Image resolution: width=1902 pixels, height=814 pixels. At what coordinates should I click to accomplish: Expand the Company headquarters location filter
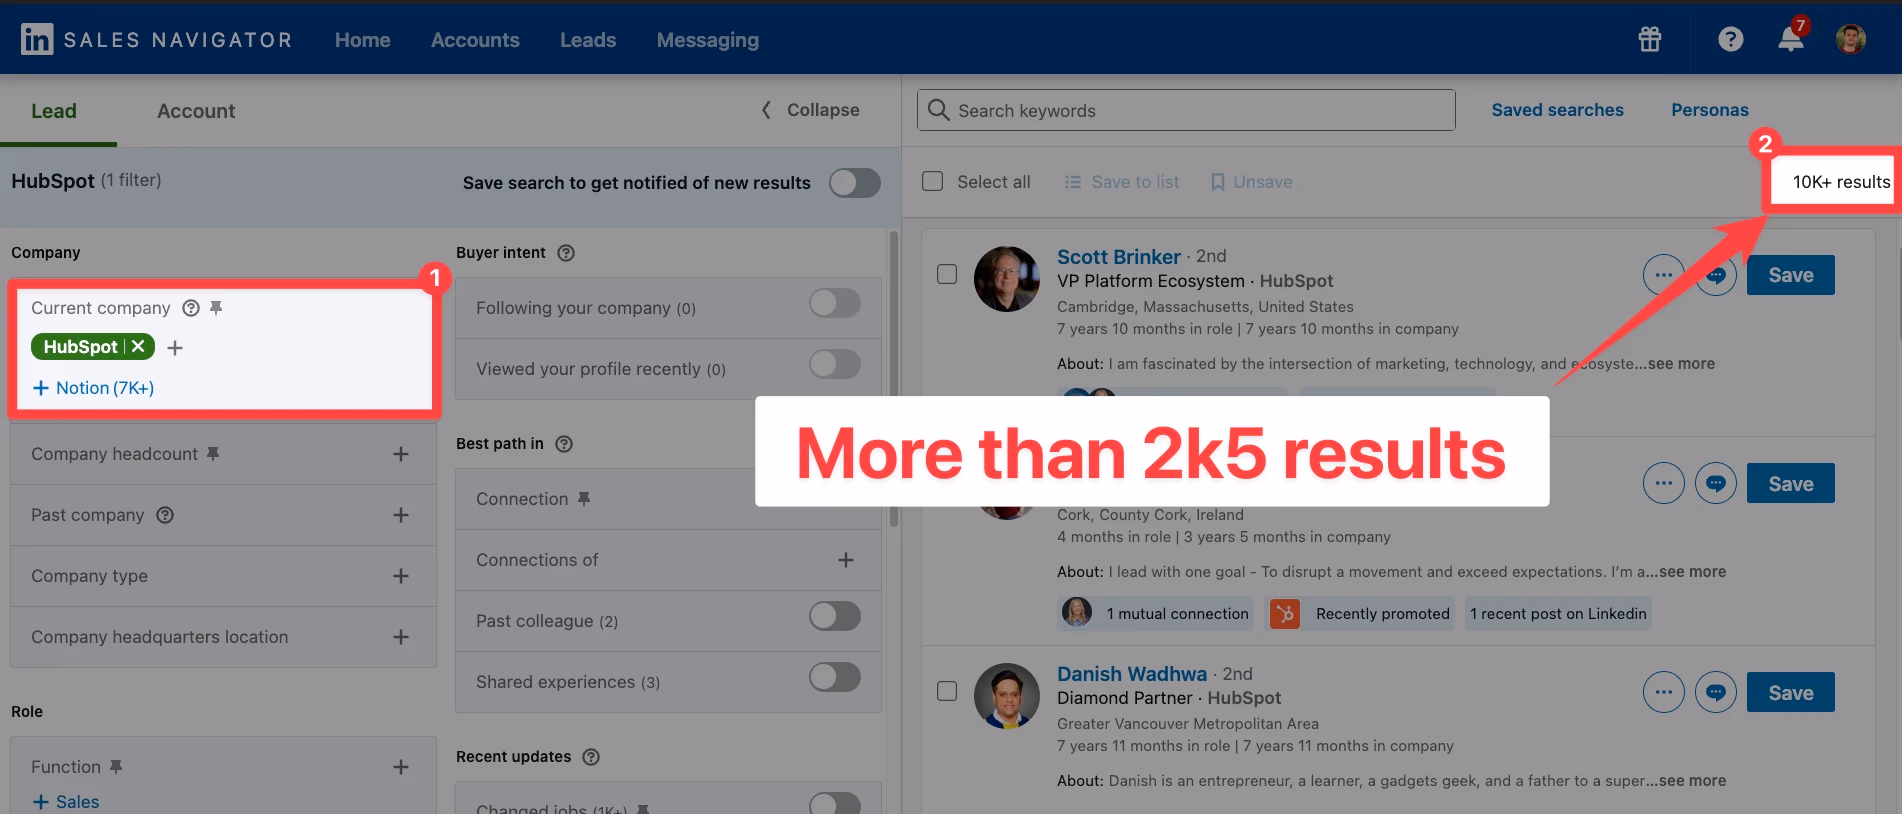pyautogui.click(x=401, y=637)
